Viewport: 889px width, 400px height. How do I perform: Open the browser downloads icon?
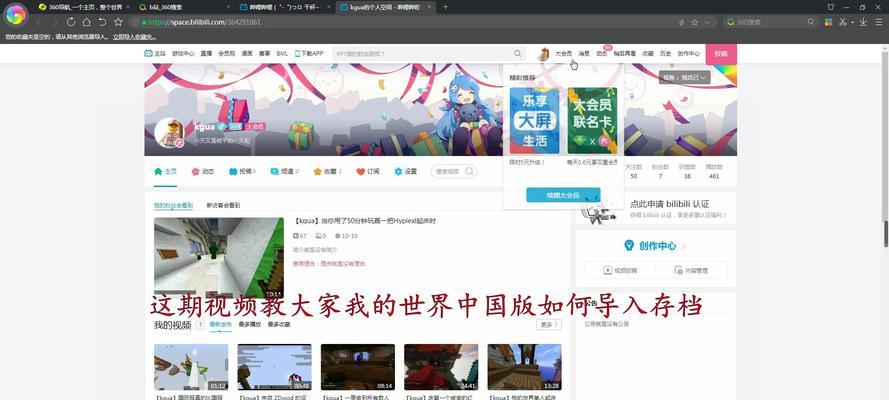863,22
